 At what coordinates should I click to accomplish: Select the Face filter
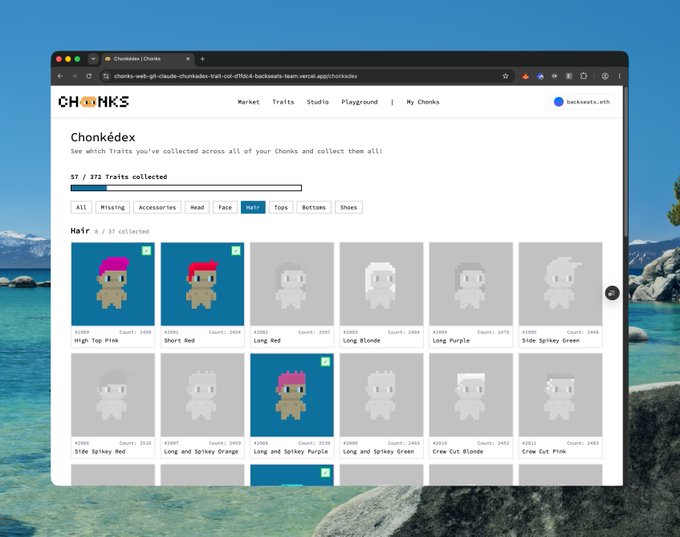point(225,207)
